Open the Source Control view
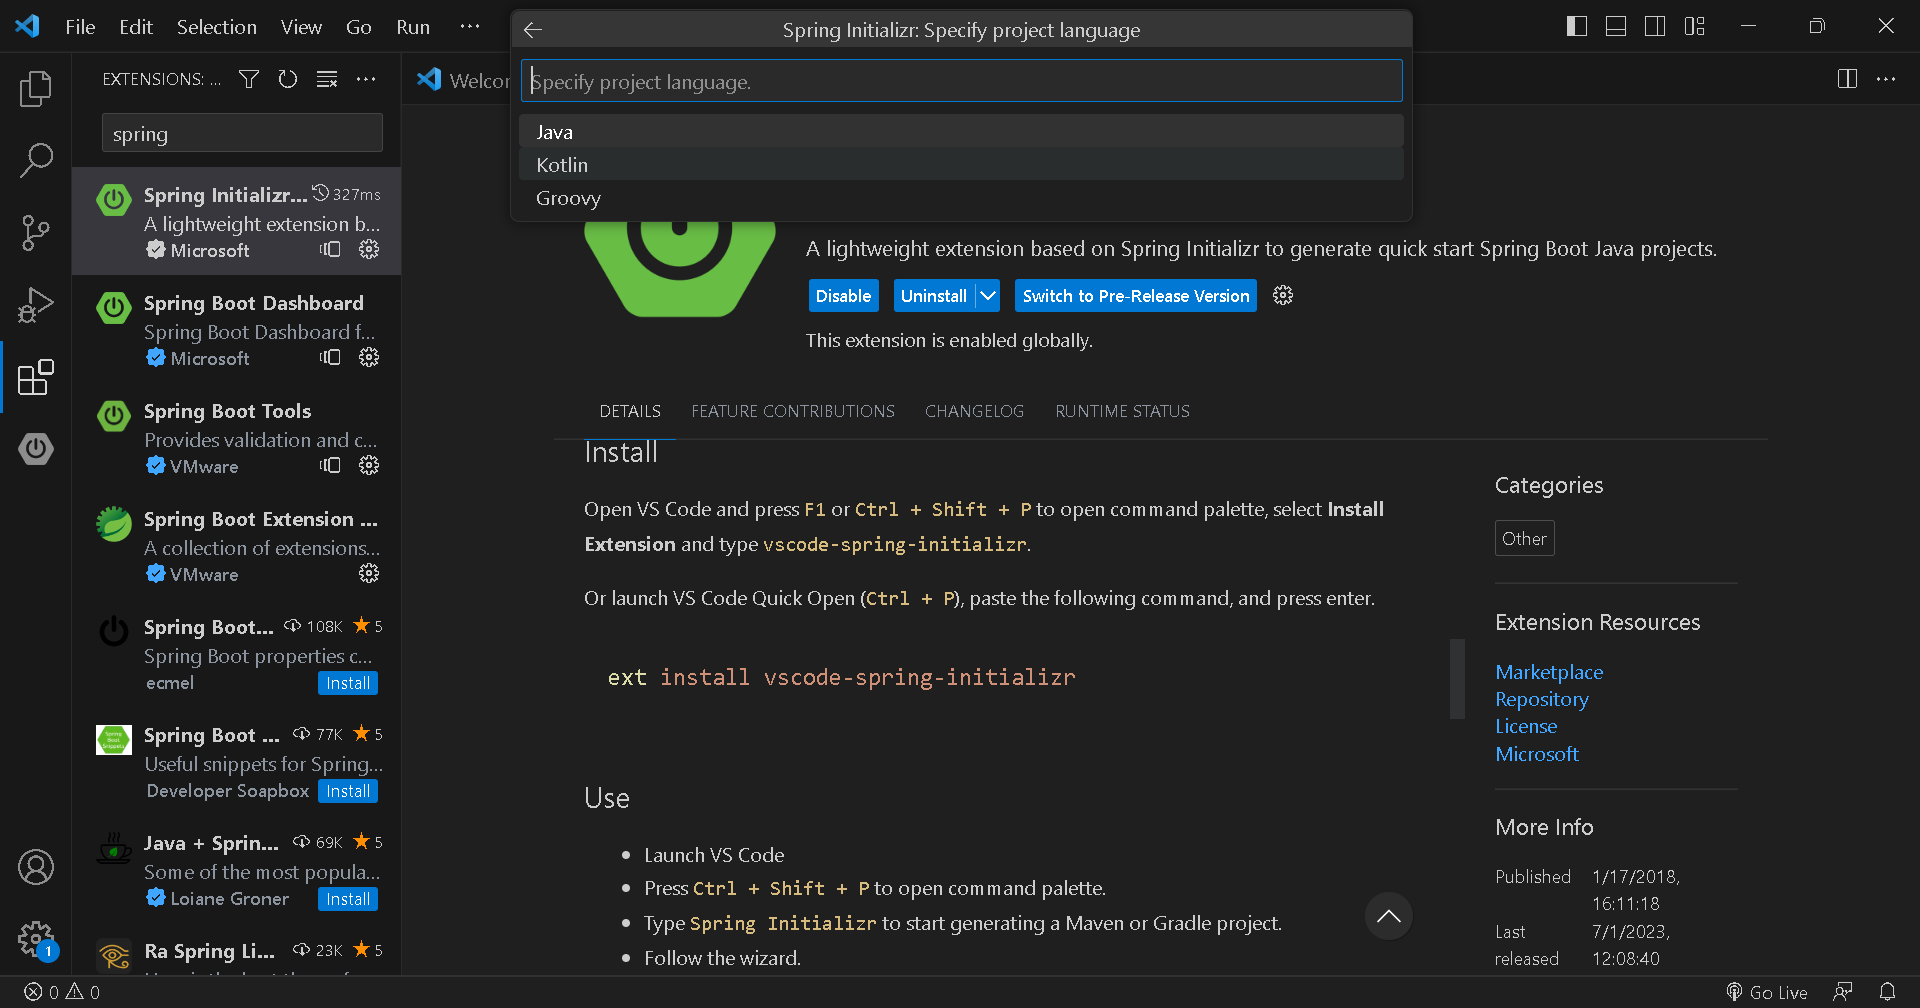Image resolution: width=1920 pixels, height=1008 pixels. pos(36,233)
